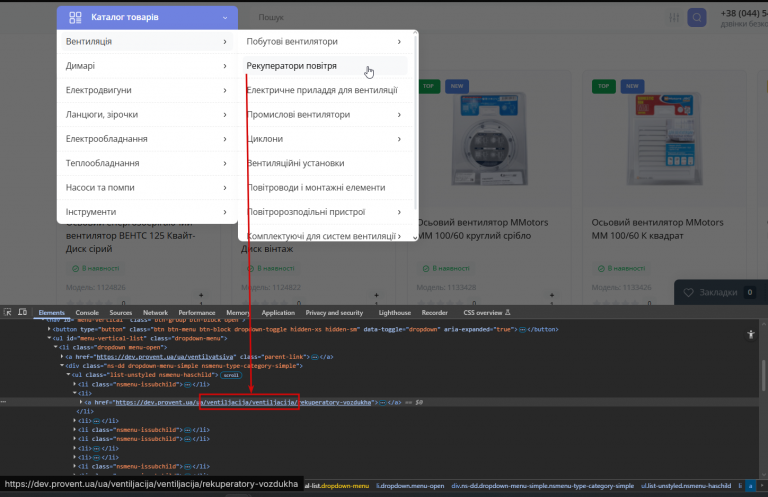Click blue NEW badge on К квадрат card
Image resolution: width=768 pixels, height=497 pixels.
[632, 86]
